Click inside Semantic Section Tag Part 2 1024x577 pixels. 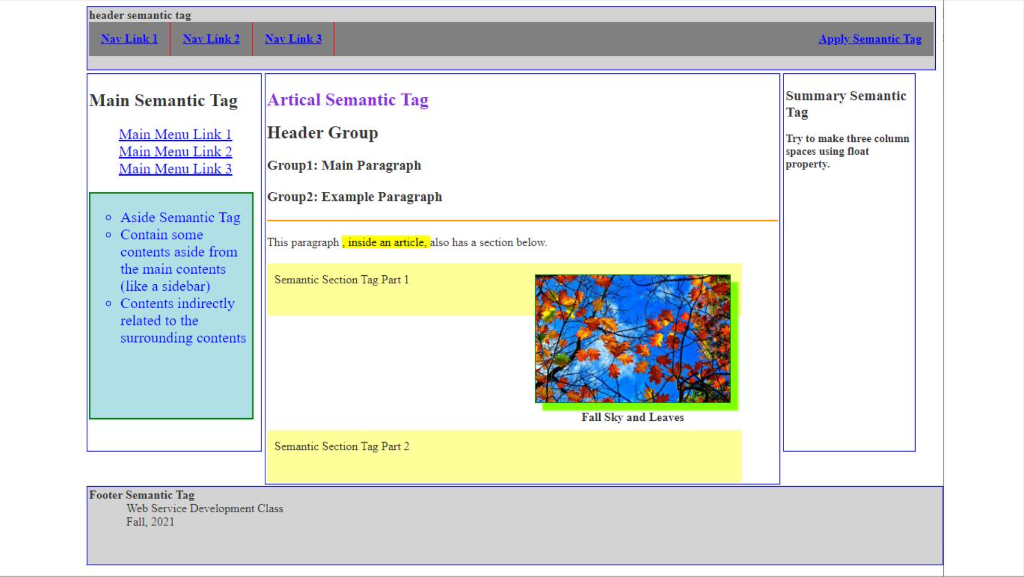click(x=341, y=446)
